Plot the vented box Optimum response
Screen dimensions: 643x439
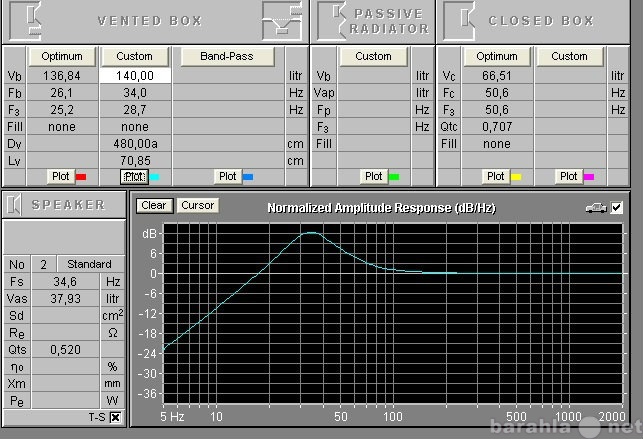pyautogui.click(x=61, y=176)
